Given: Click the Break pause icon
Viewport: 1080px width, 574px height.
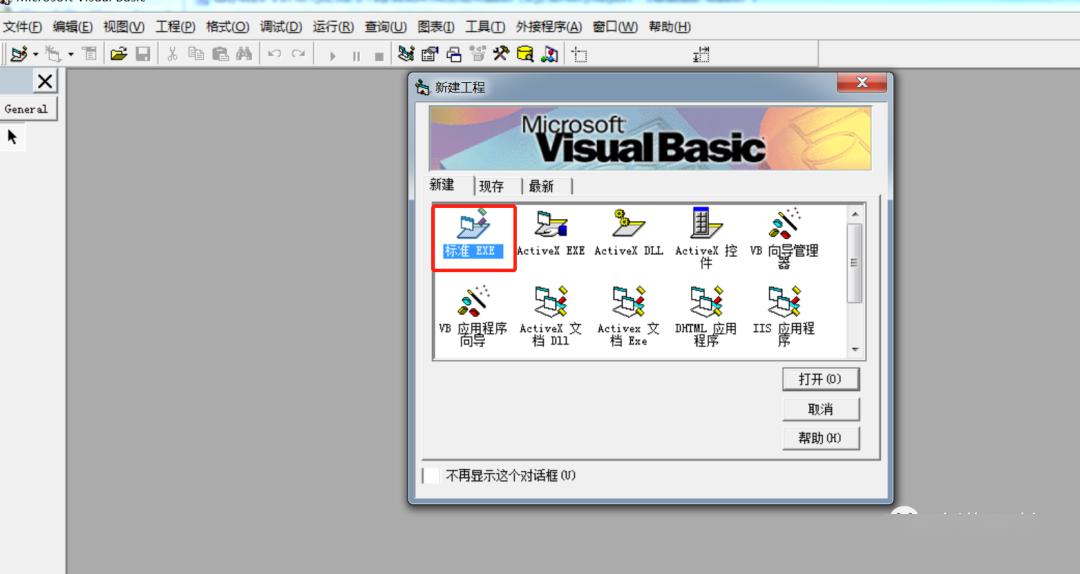Looking at the screenshot, I should click(x=356, y=56).
